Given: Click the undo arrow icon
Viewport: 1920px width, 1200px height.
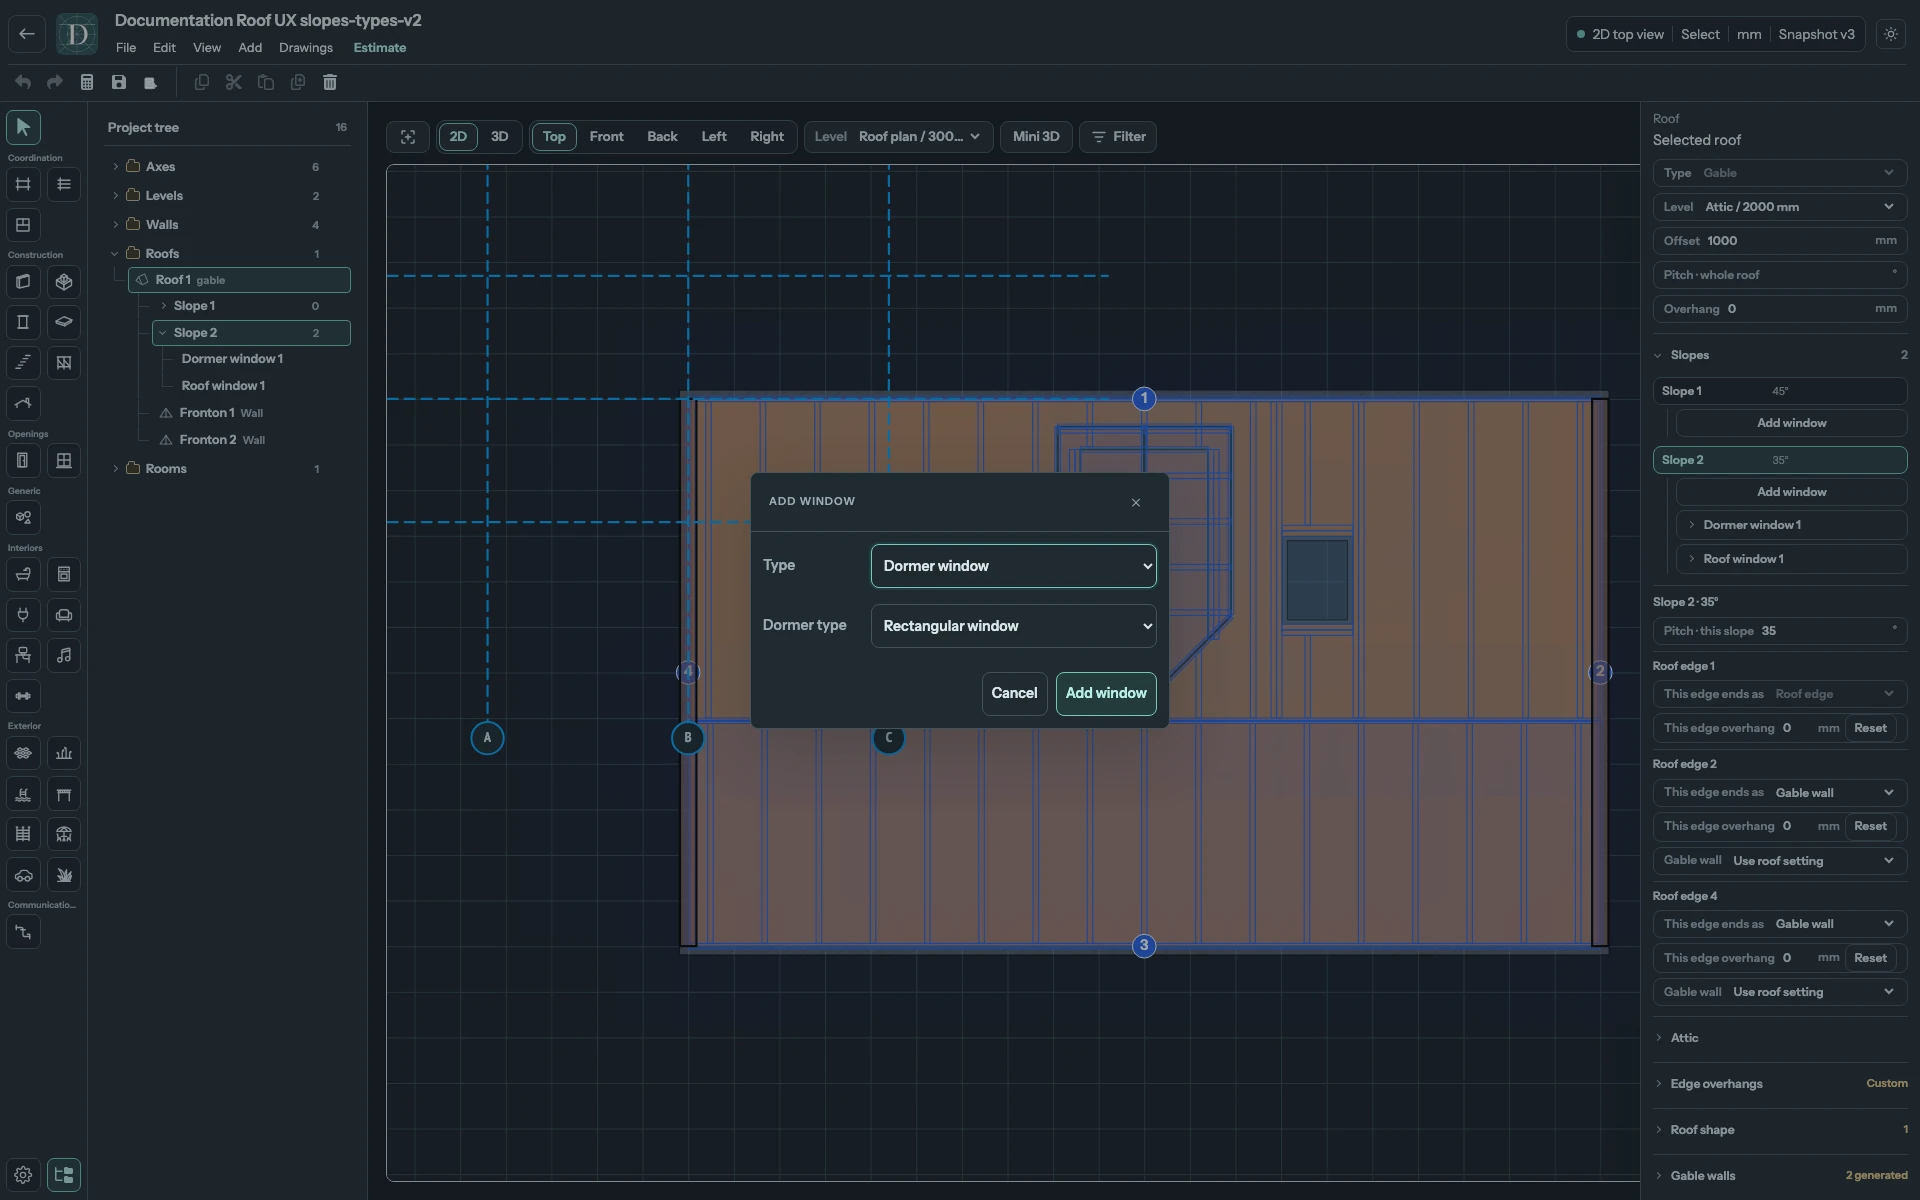Looking at the screenshot, I should coord(23,82).
